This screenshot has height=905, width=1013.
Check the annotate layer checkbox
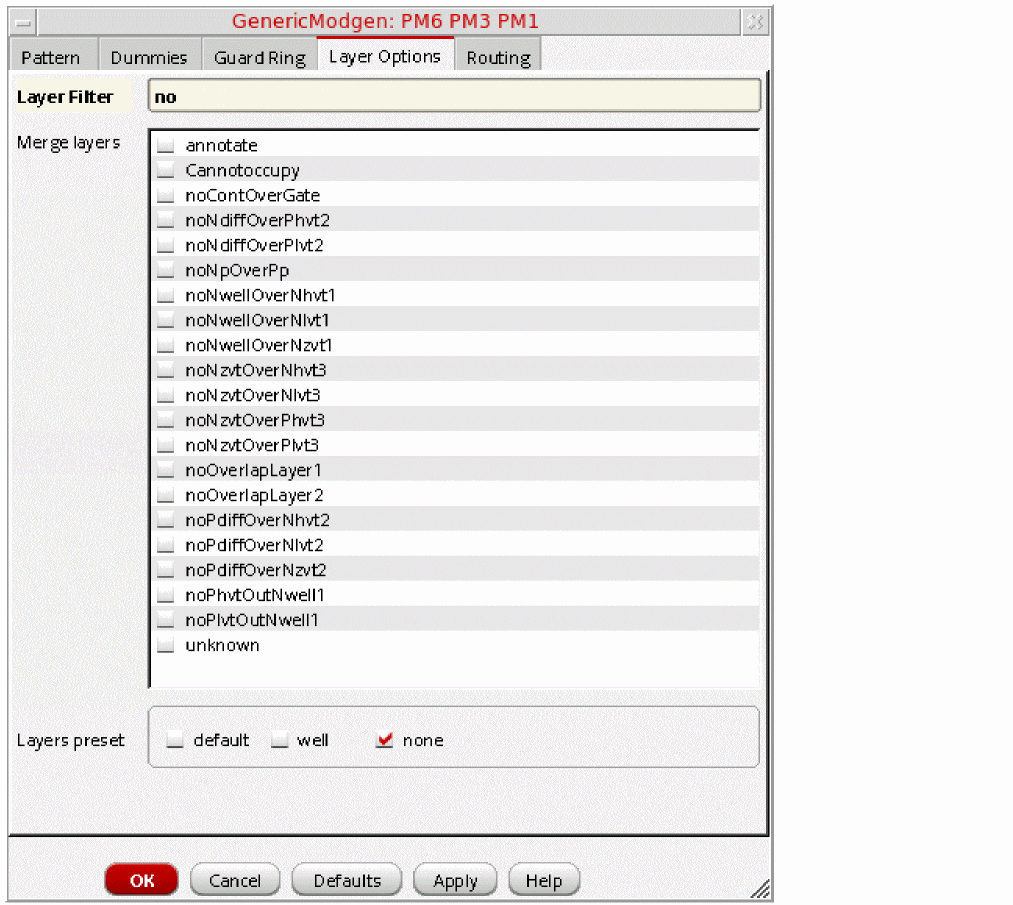[166, 145]
